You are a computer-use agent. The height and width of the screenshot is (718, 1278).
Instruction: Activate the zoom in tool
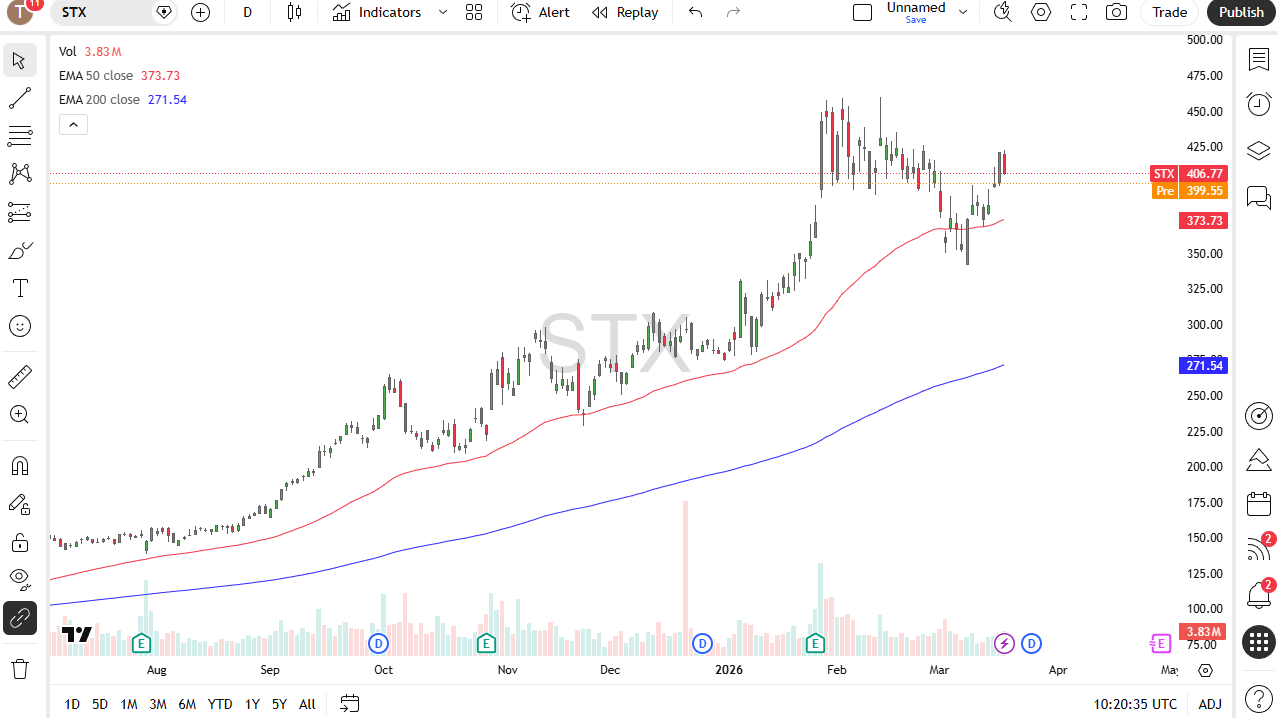(x=19, y=415)
